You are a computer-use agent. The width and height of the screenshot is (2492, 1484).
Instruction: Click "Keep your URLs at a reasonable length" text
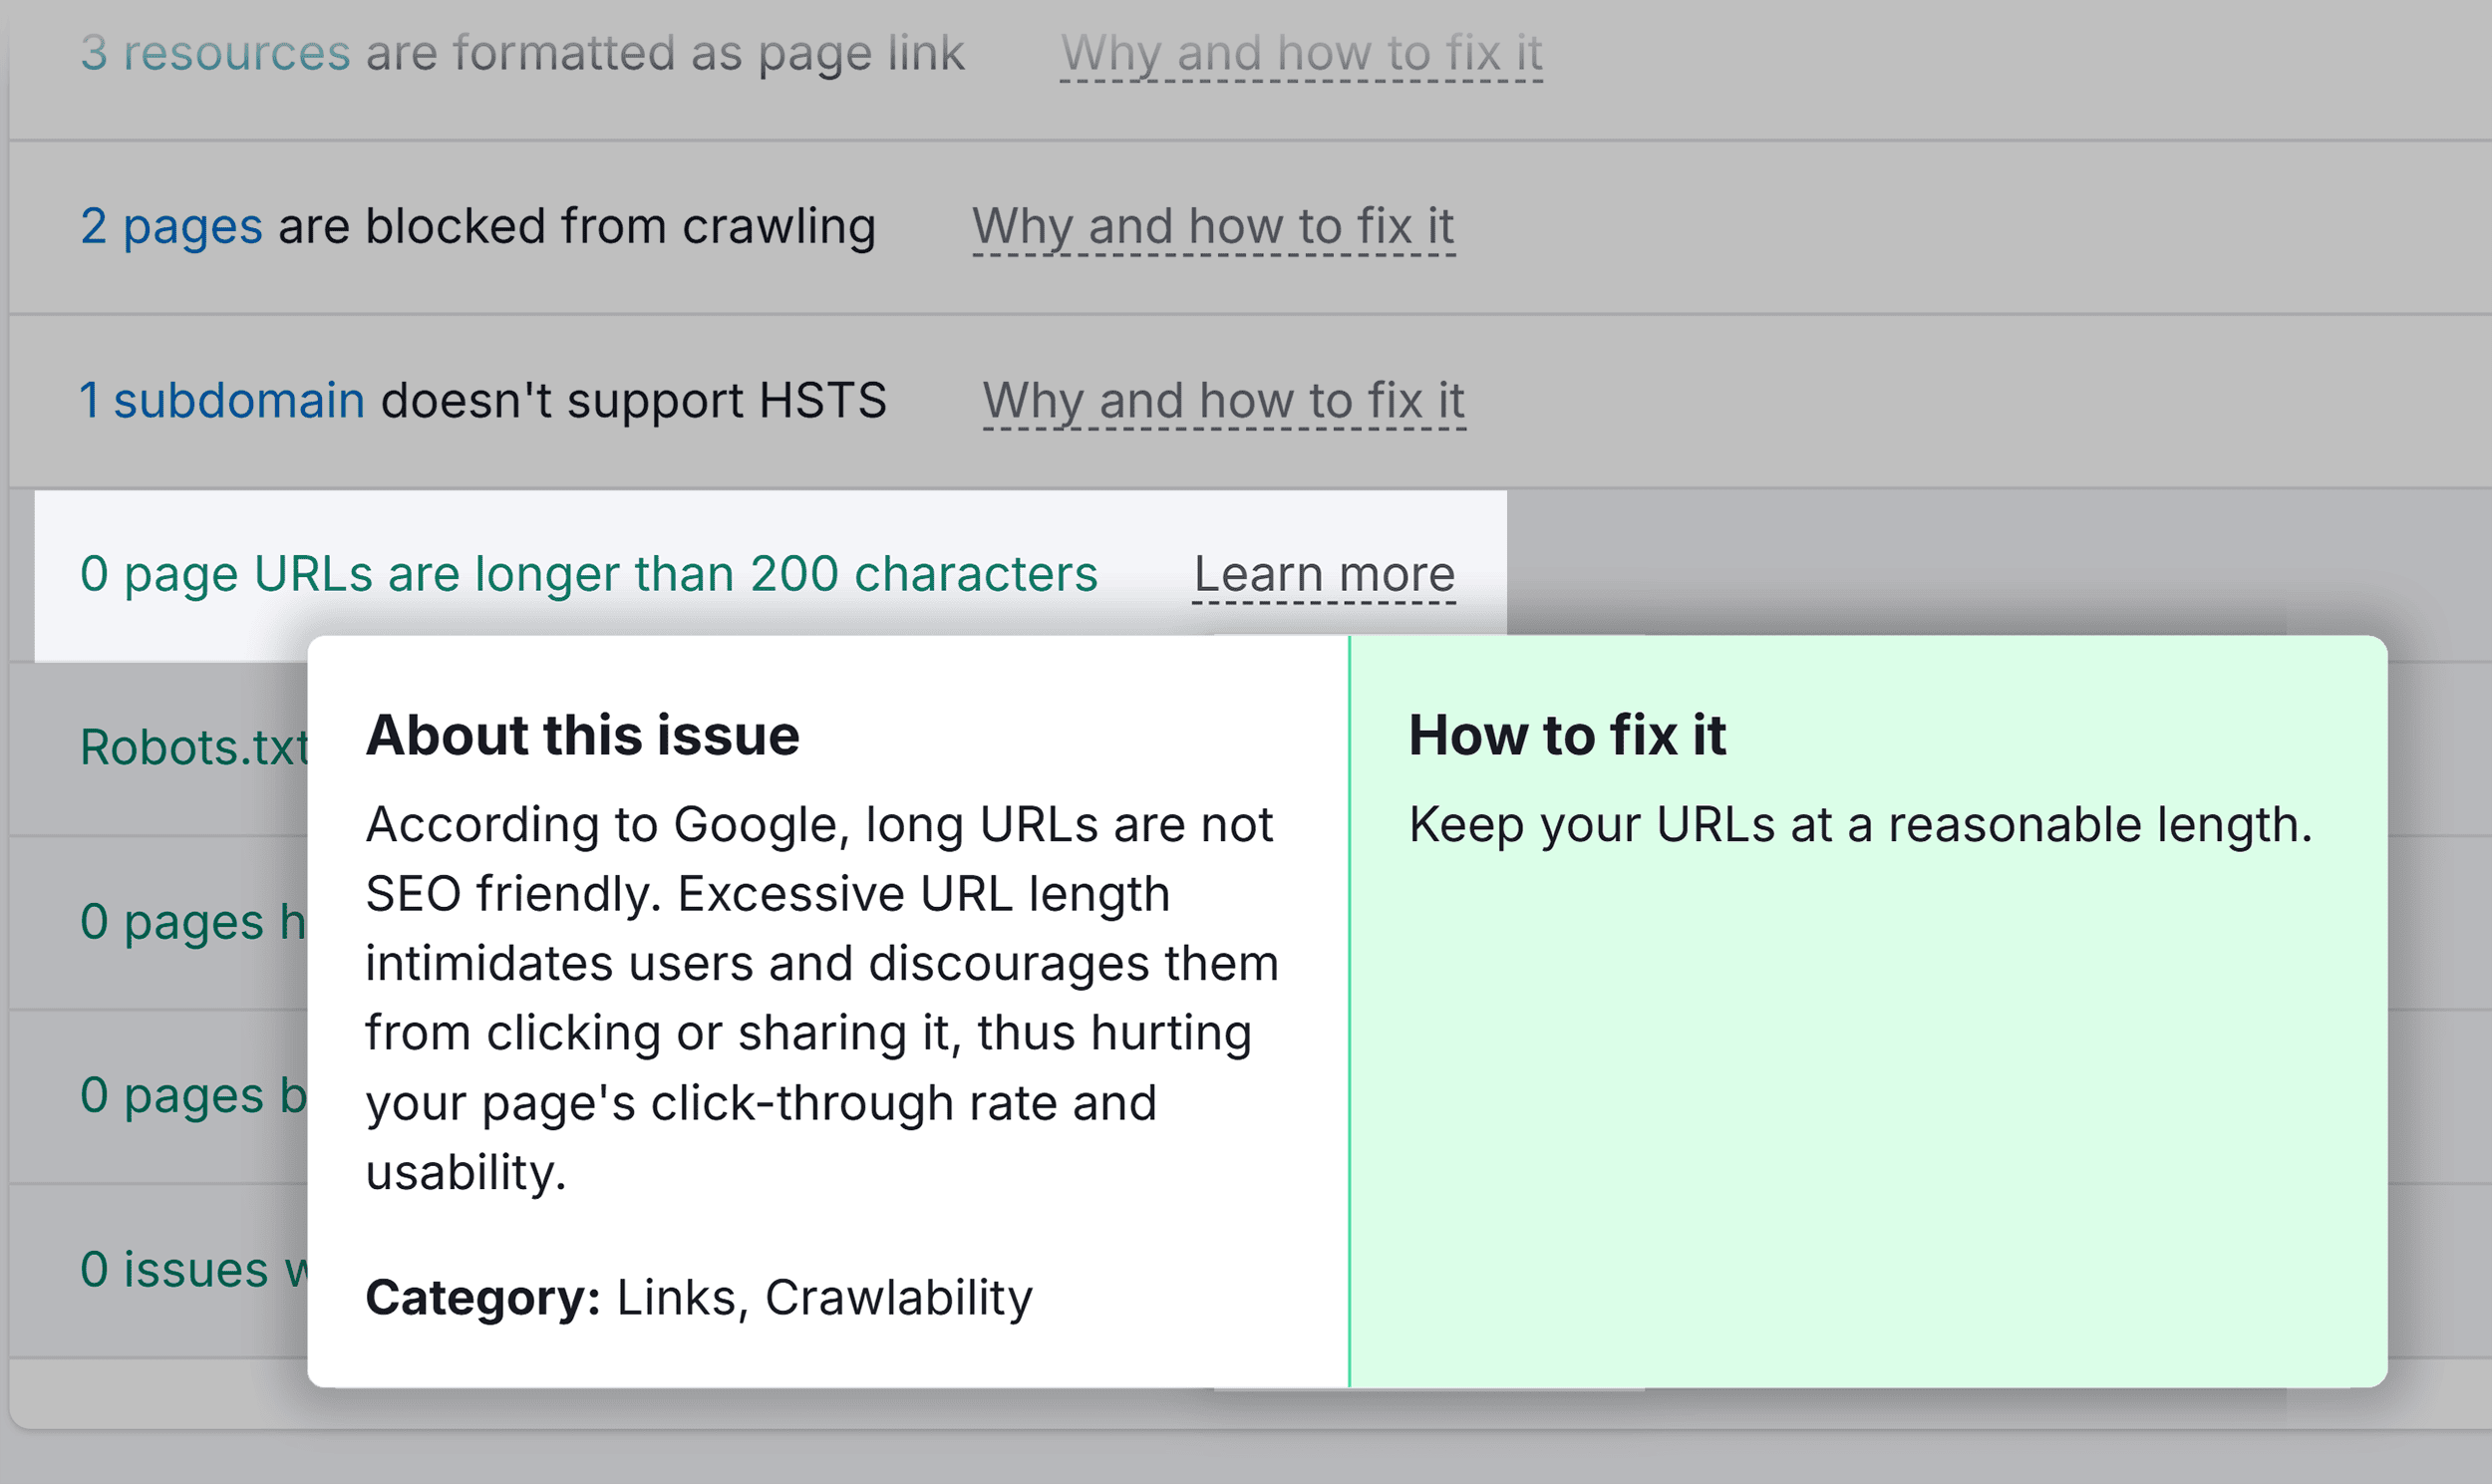point(1862,823)
